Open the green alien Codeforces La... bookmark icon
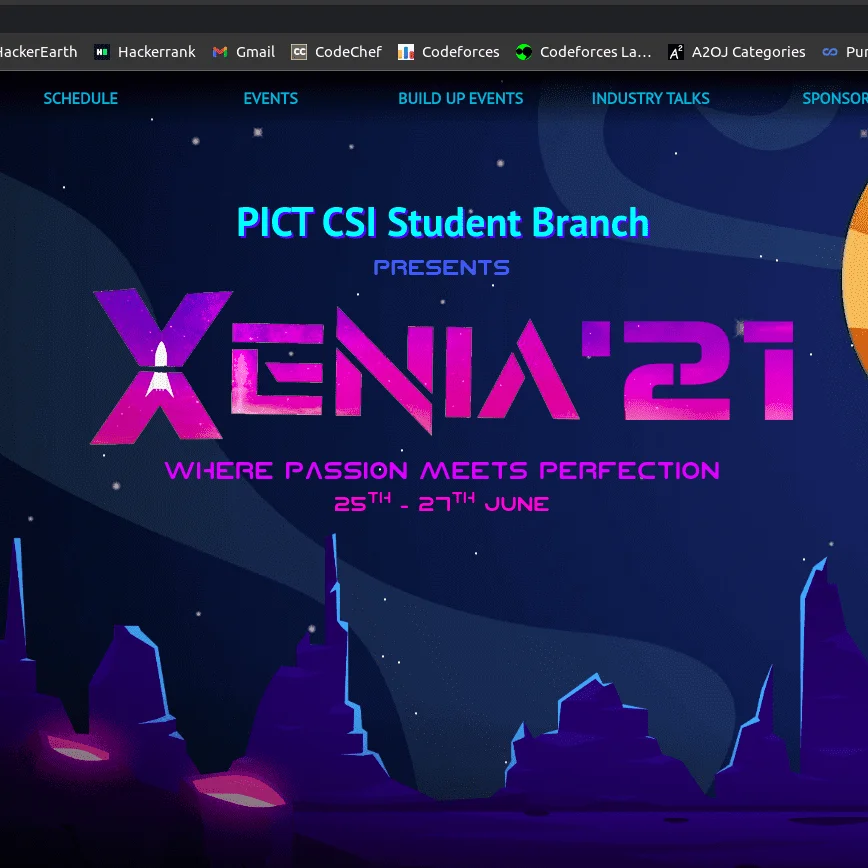This screenshot has height=868, width=868. pos(524,52)
